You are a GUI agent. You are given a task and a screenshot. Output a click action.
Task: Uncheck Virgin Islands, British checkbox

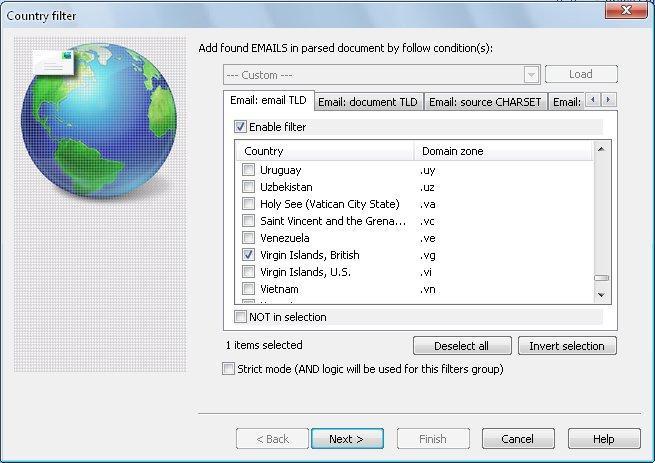[249, 255]
